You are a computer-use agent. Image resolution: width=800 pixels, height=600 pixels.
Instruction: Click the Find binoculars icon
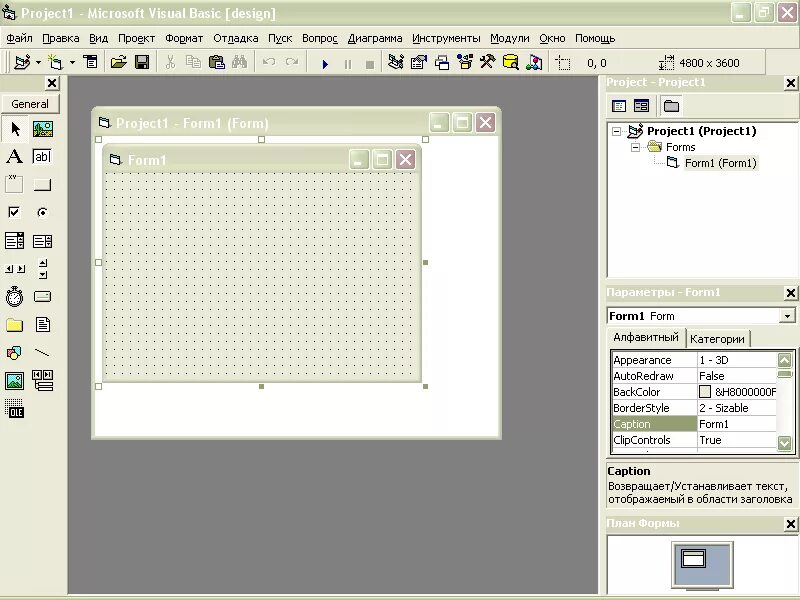coord(239,63)
